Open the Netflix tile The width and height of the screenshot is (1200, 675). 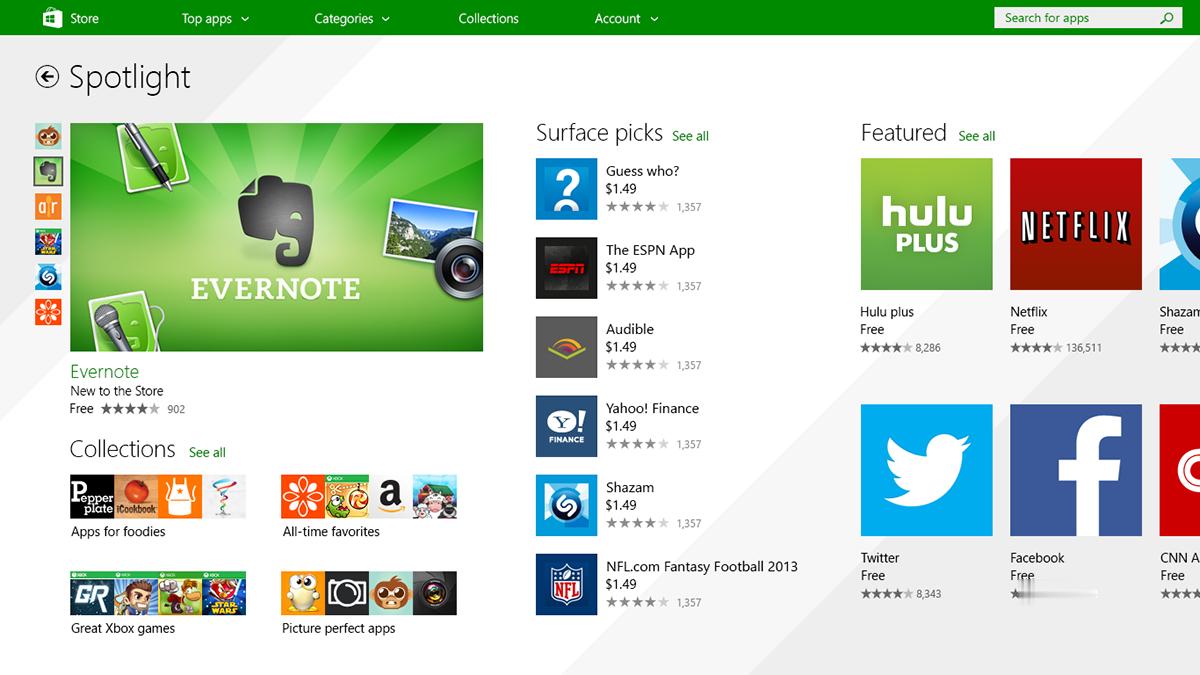(1076, 224)
